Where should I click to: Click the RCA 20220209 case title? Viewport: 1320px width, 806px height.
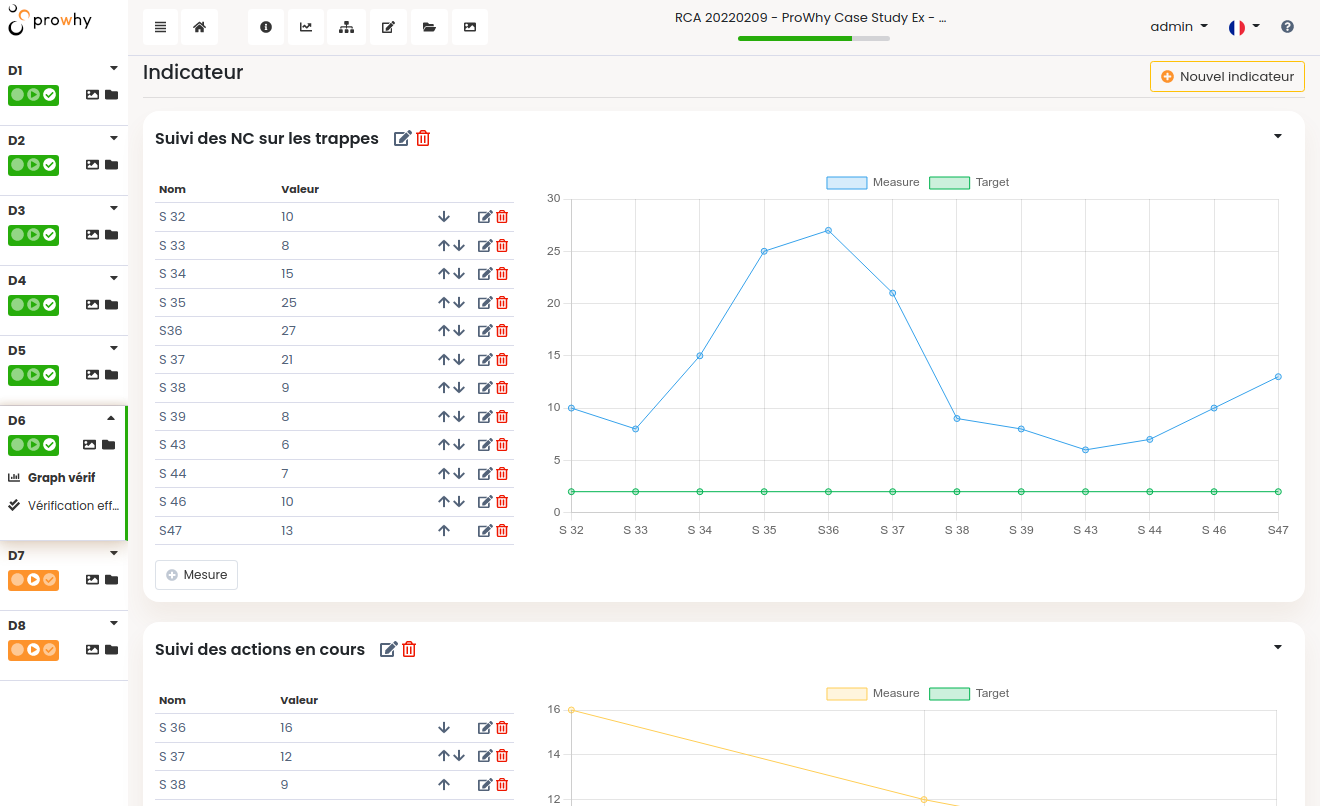tap(810, 18)
